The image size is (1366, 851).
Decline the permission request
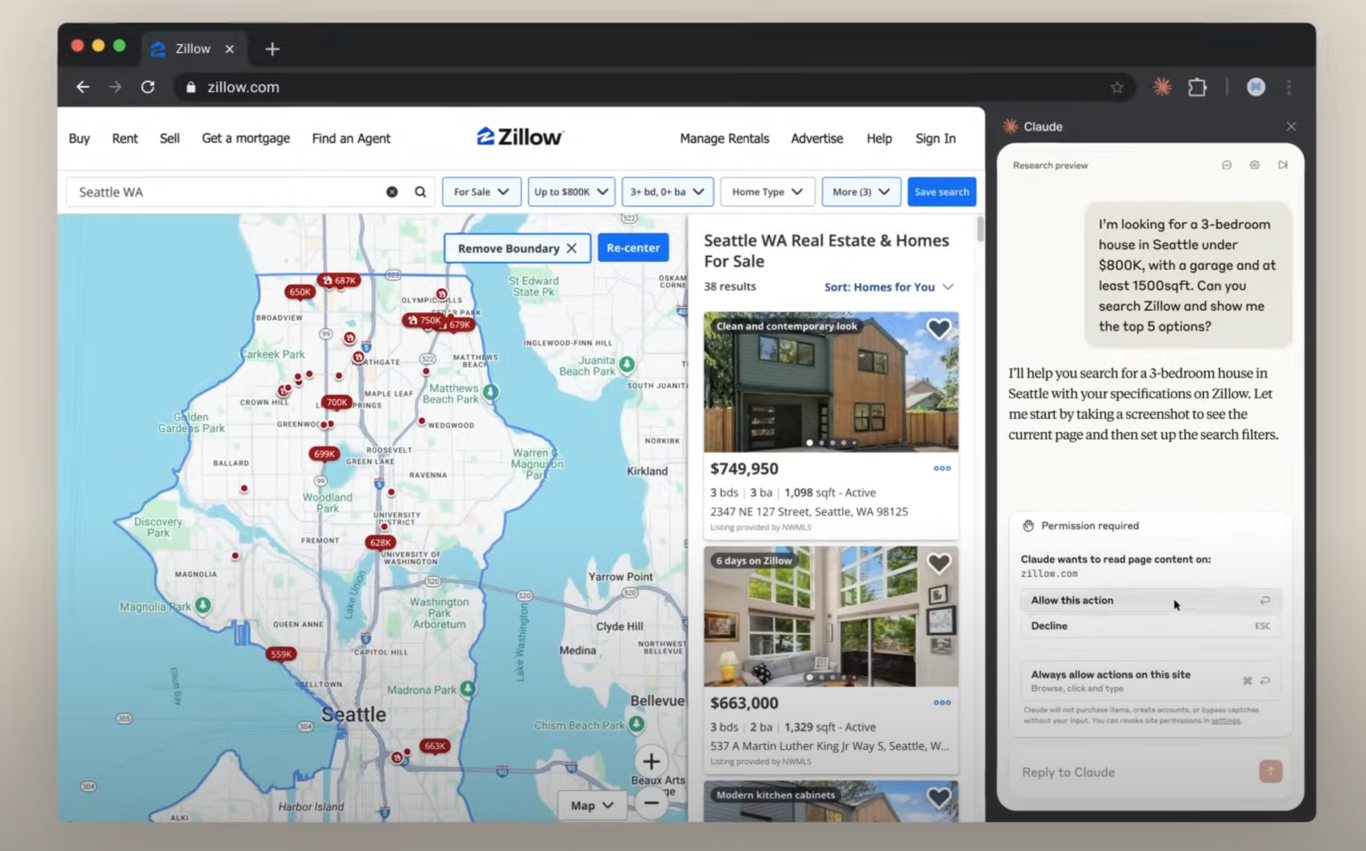1151,626
